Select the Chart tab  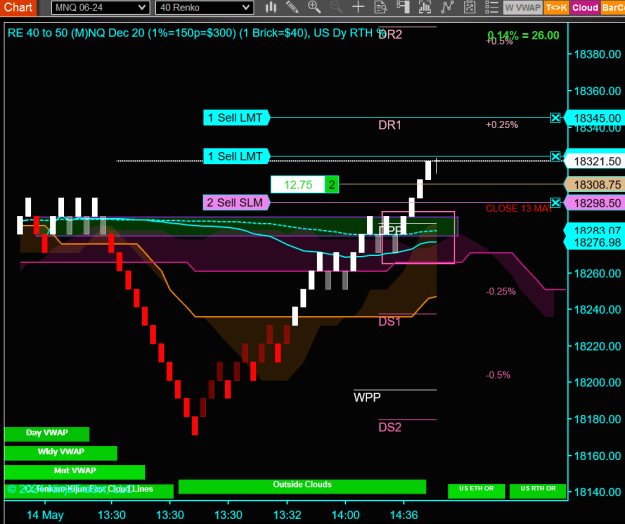18,8
